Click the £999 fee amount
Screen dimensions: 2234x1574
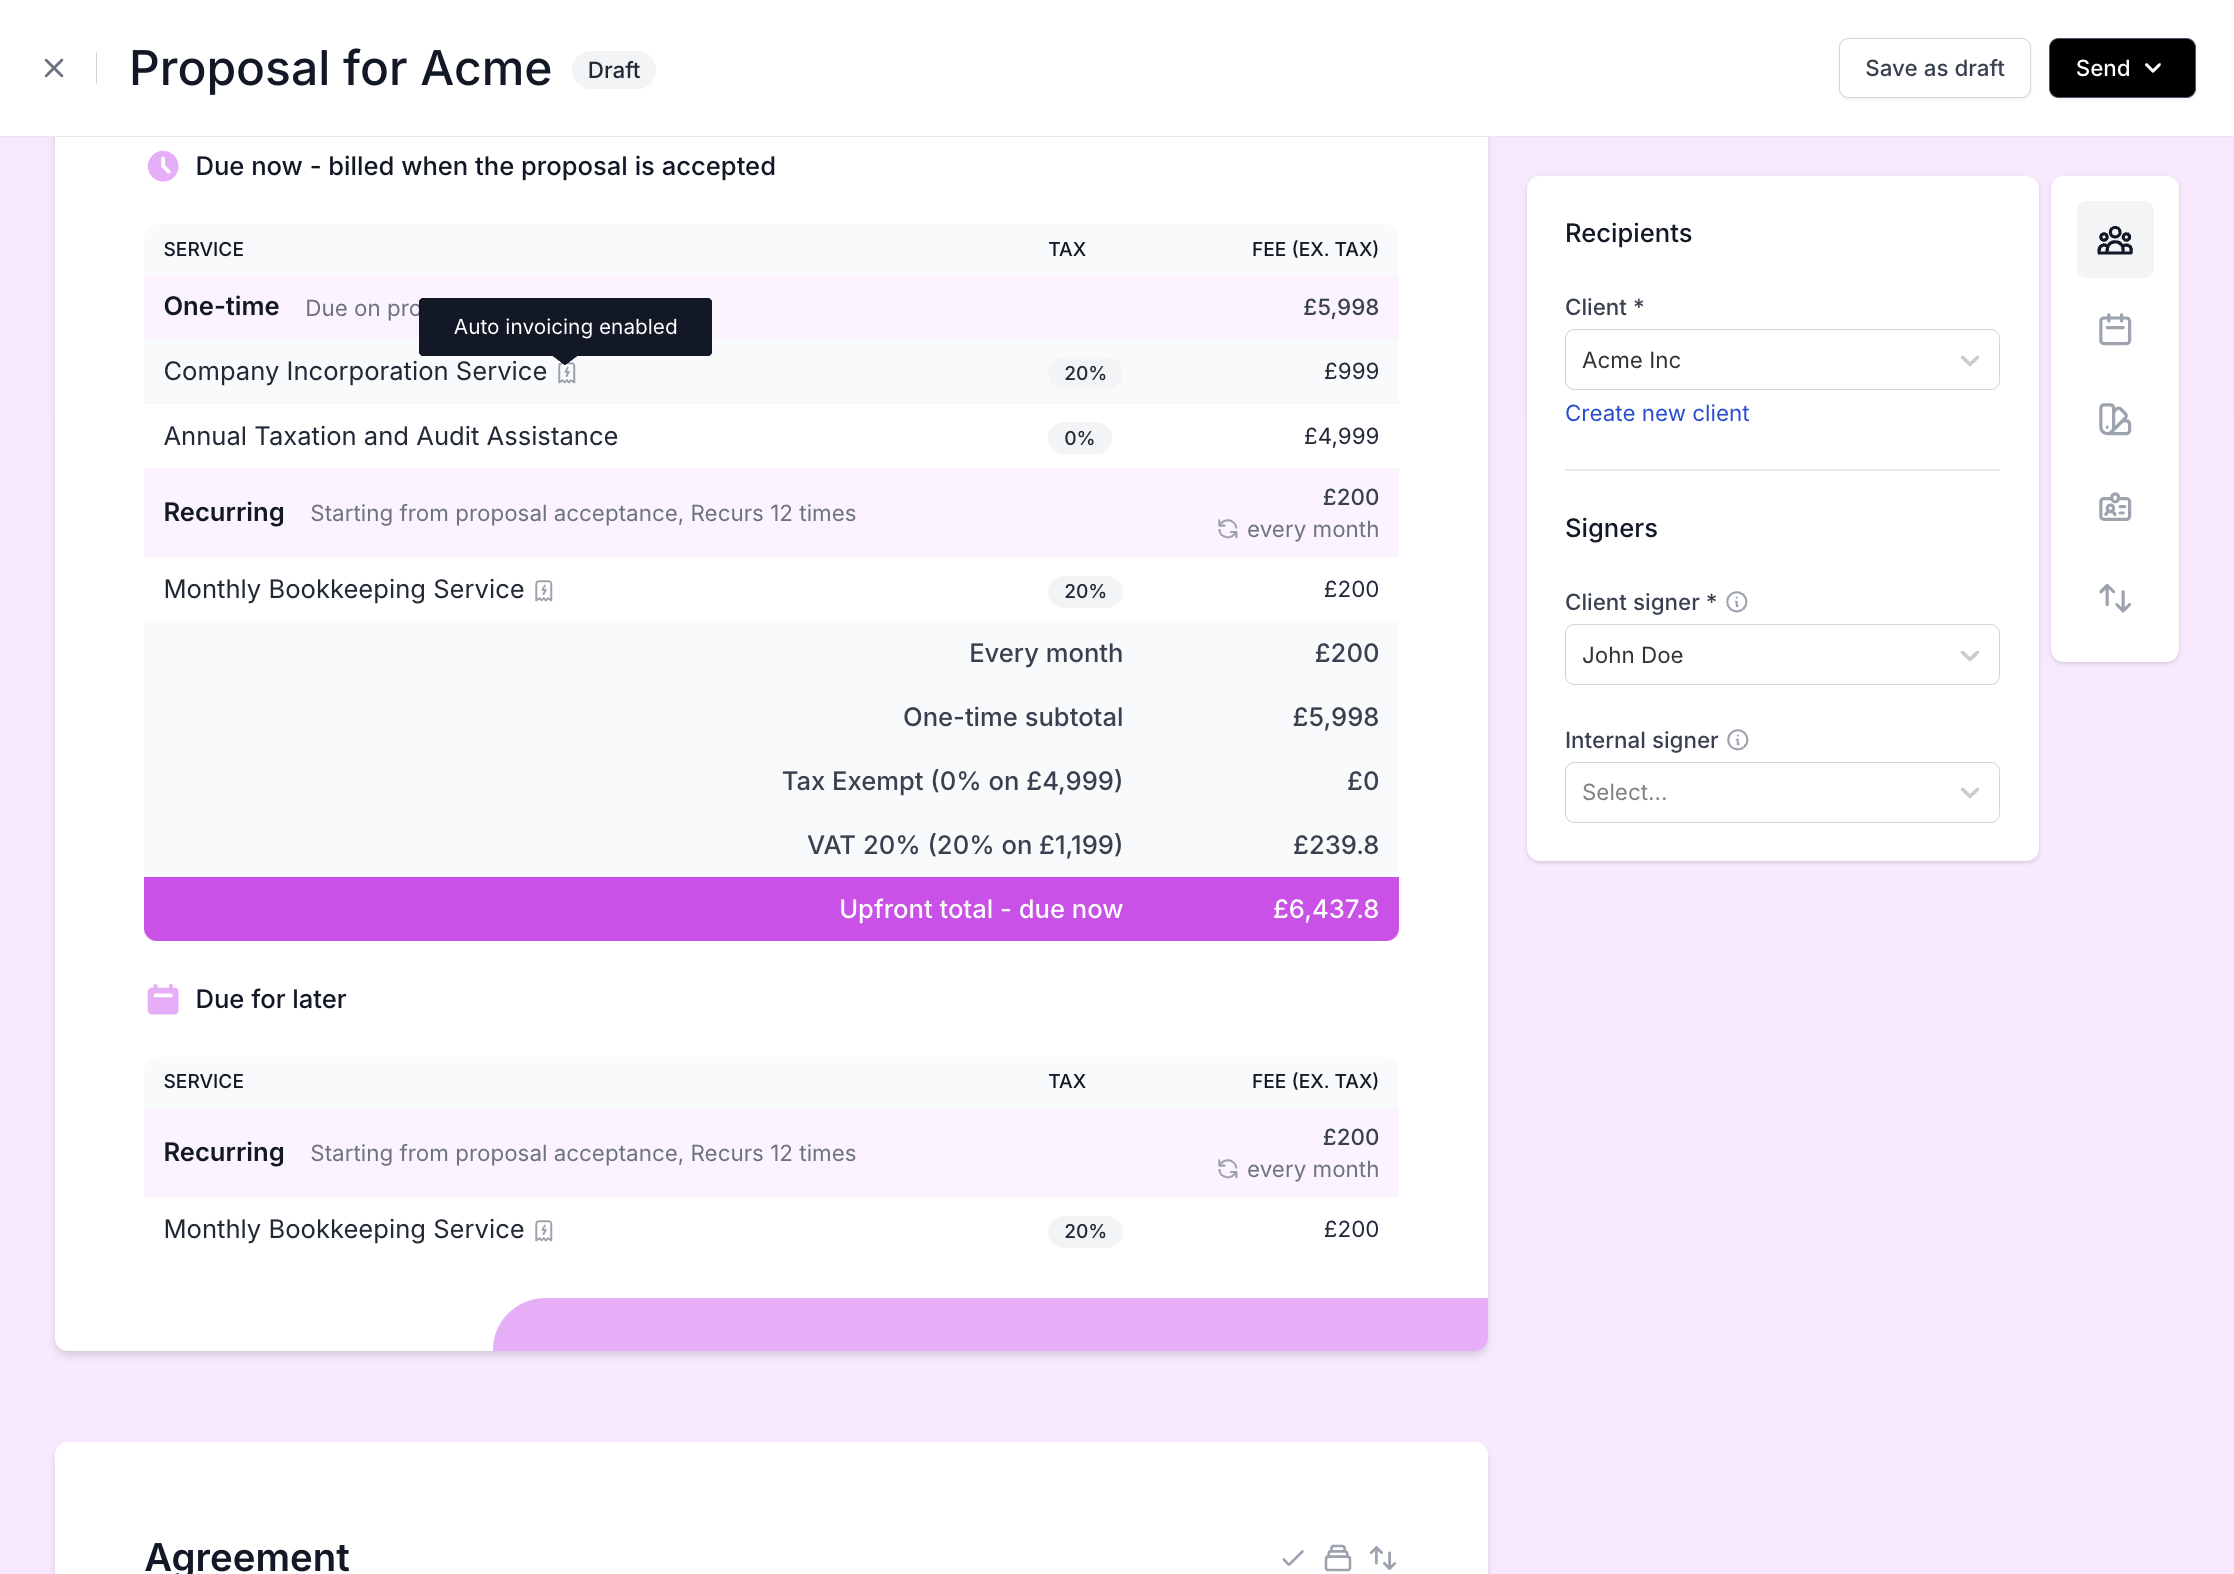pos(1351,371)
